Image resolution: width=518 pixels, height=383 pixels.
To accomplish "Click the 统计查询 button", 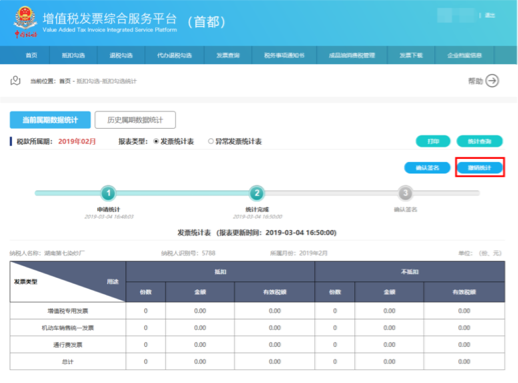I will click(x=479, y=141).
